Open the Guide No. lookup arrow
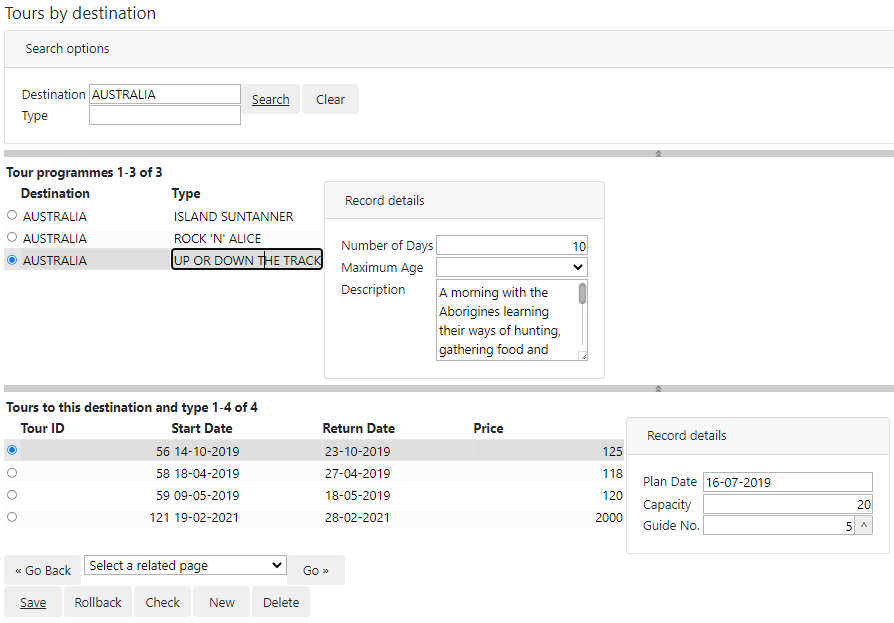This screenshot has width=894, height=623. (864, 526)
